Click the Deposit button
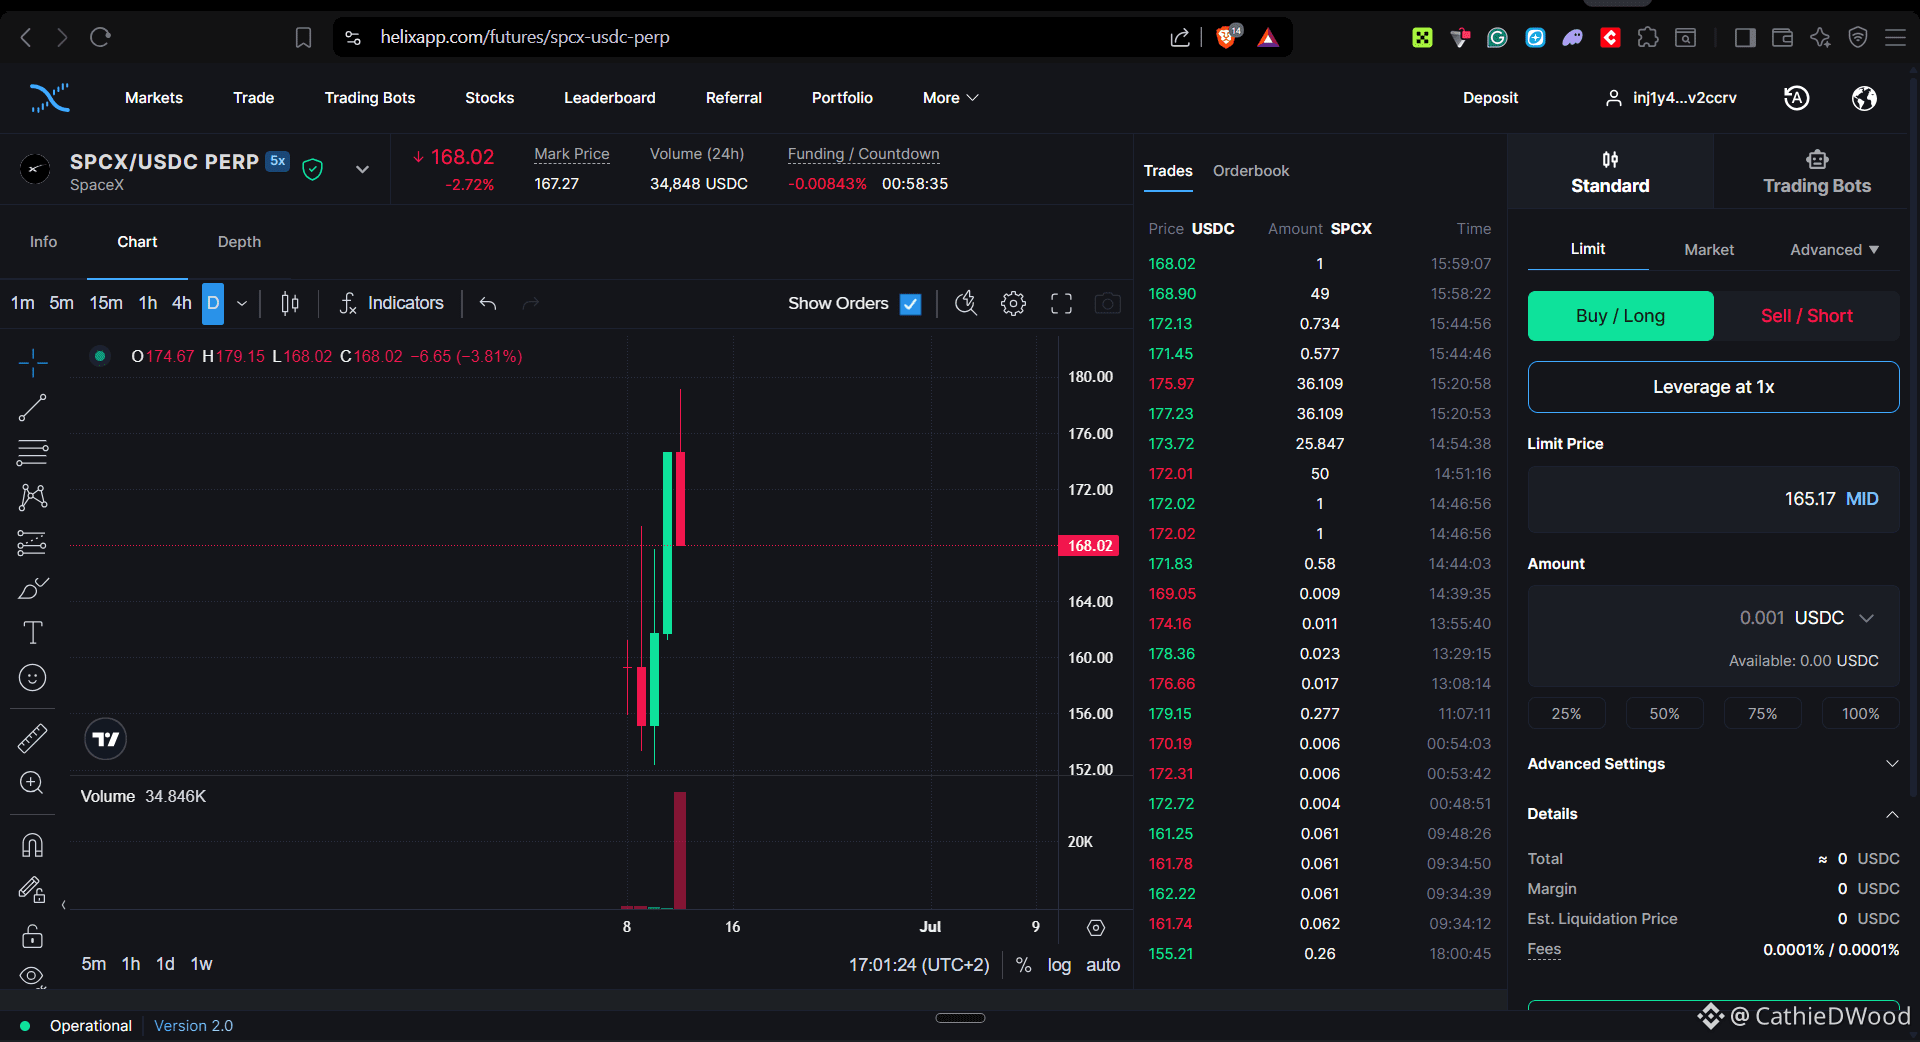 1490,98
